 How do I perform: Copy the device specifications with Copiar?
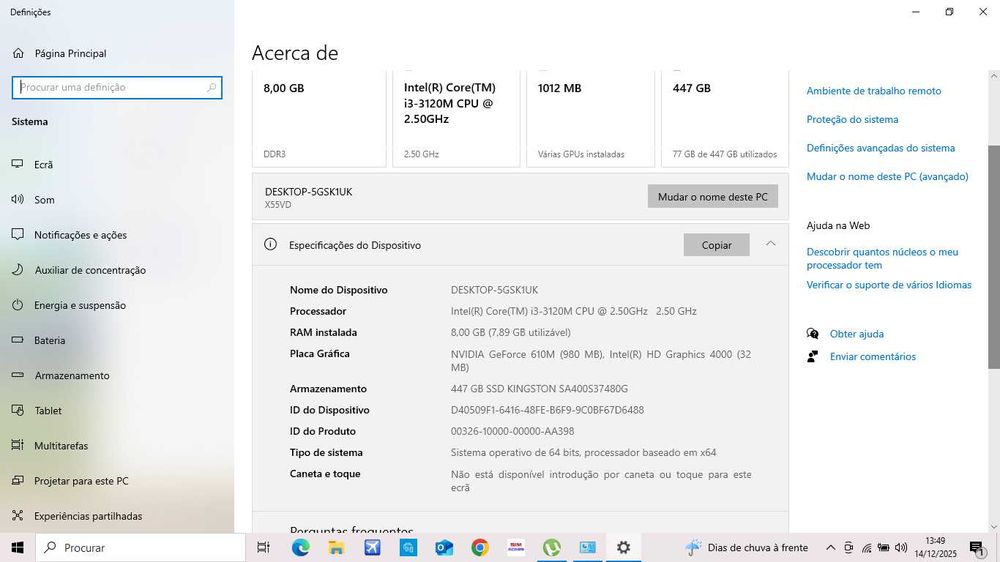[716, 245]
